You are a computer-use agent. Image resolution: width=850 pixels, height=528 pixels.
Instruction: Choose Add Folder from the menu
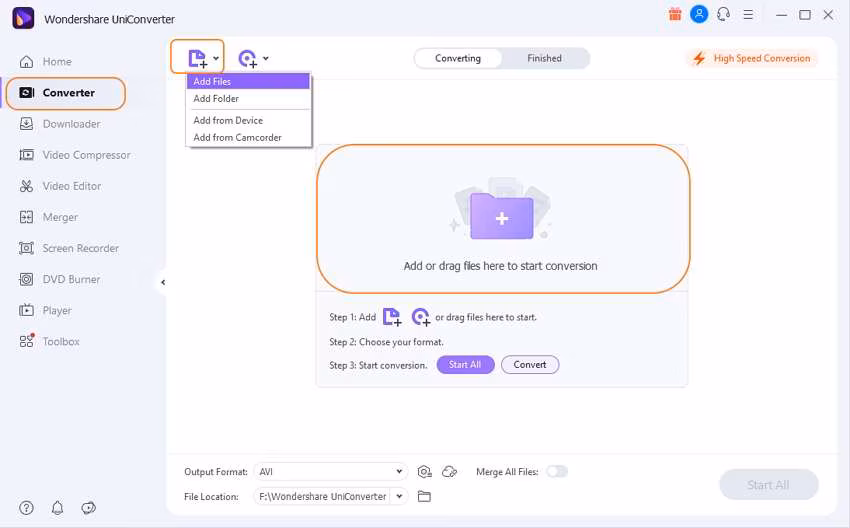point(248,99)
